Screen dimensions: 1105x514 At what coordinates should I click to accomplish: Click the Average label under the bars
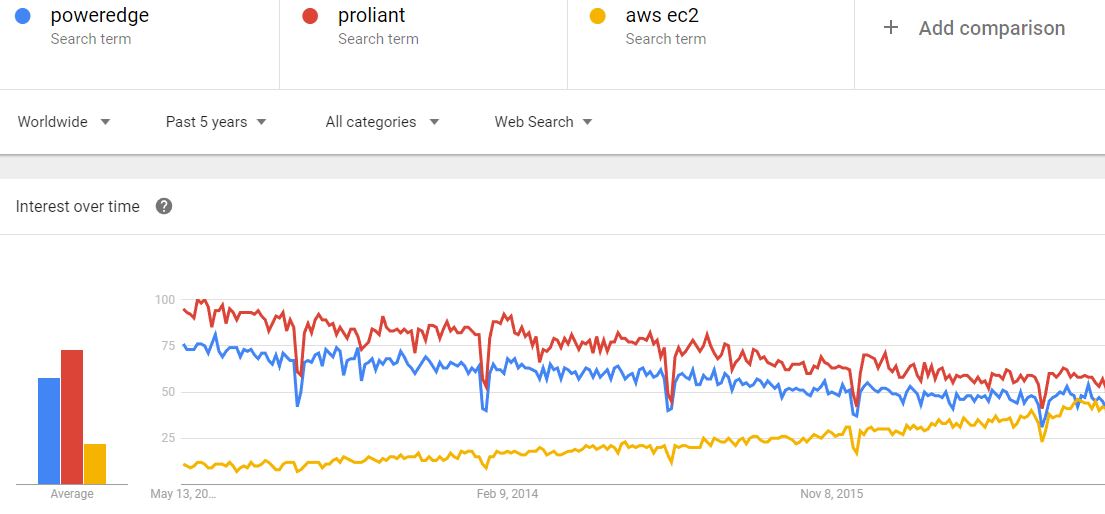click(72, 494)
